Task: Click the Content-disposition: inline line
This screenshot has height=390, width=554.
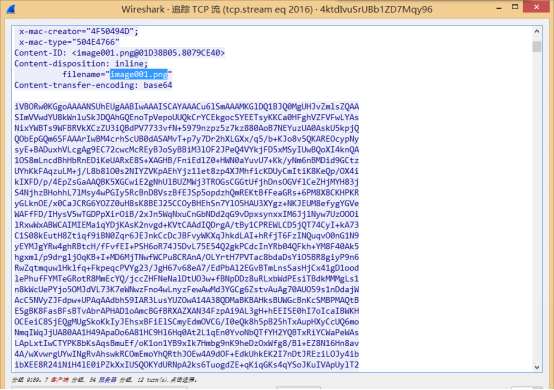Action: (x=81, y=64)
